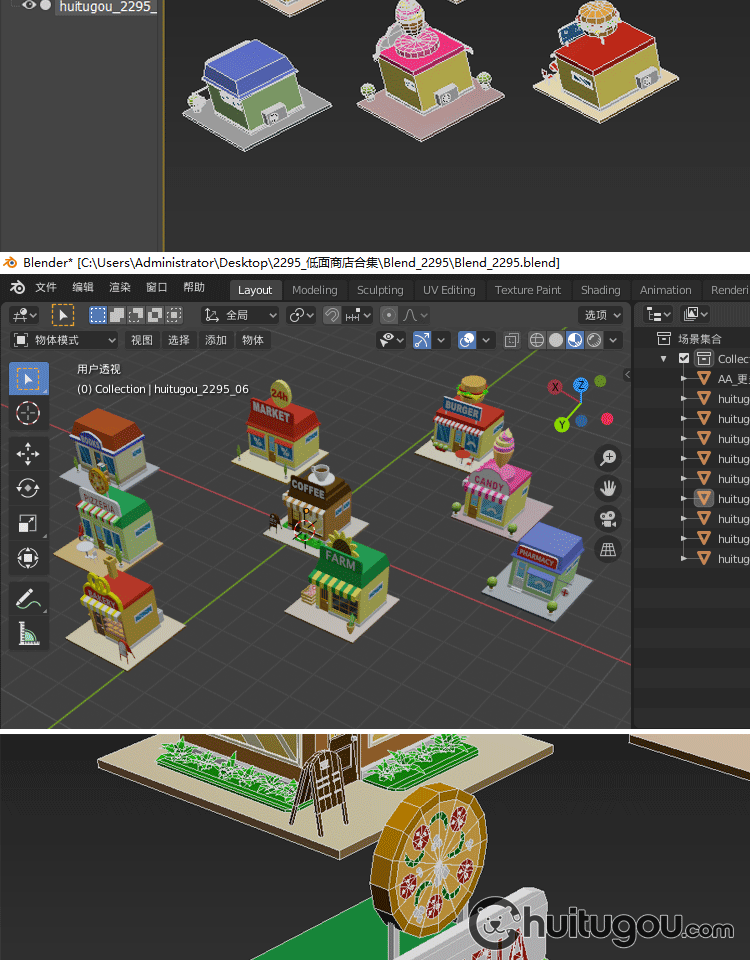Select the 3D Cursor tool
The height and width of the screenshot is (960, 750).
click(x=28, y=412)
